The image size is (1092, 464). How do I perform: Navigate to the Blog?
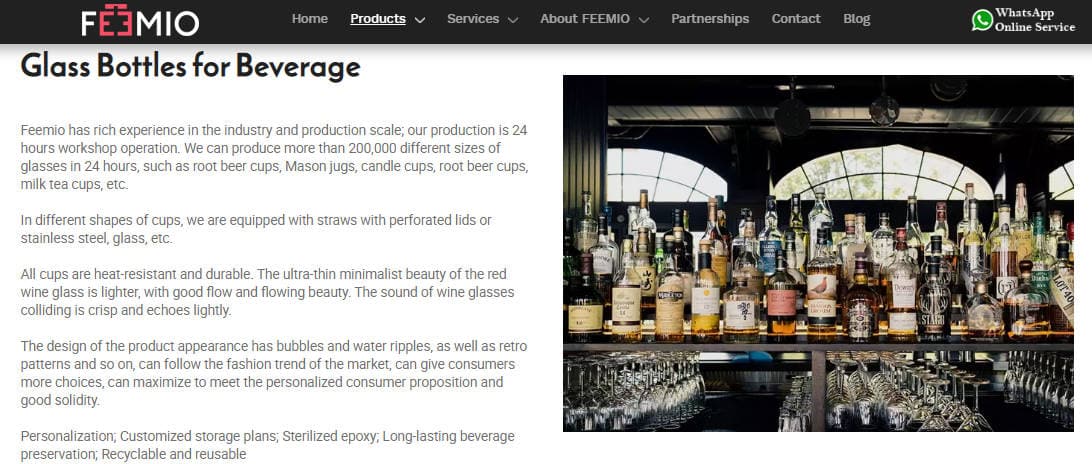click(857, 19)
